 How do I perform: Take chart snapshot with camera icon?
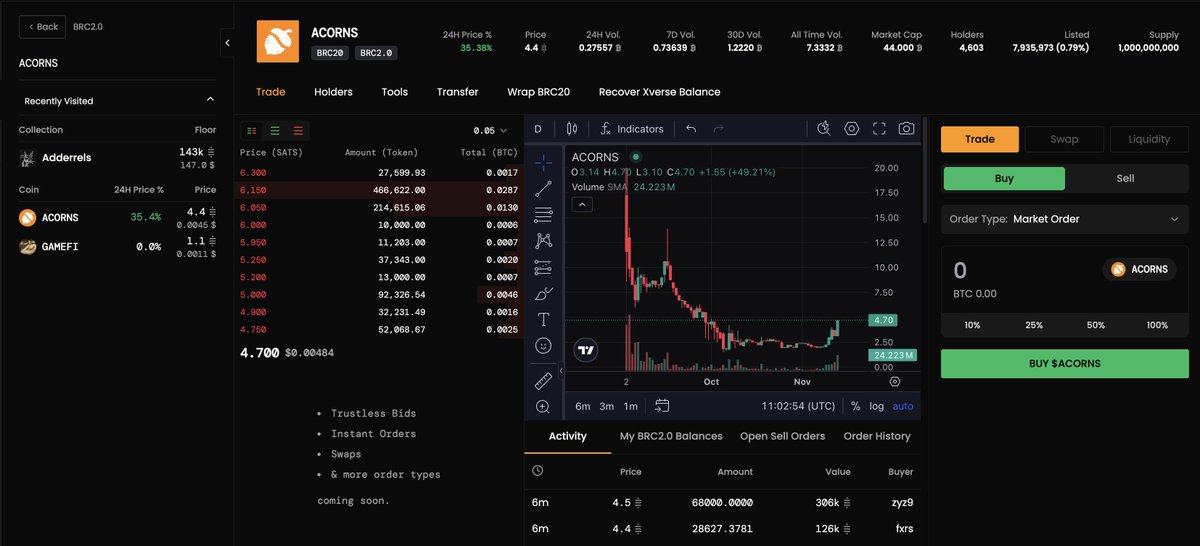click(906, 129)
